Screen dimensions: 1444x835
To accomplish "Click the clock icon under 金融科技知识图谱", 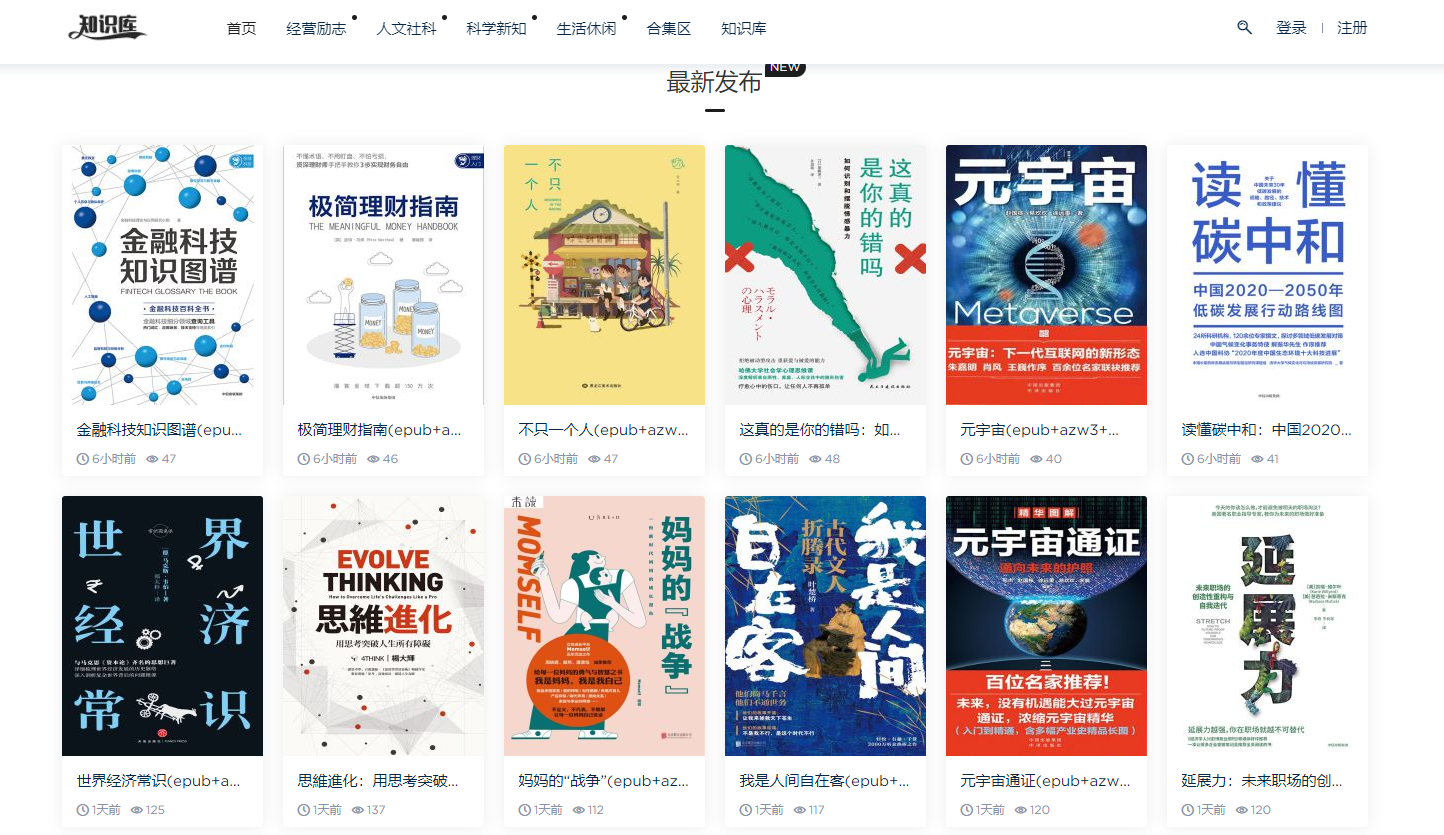I will coord(83,459).
